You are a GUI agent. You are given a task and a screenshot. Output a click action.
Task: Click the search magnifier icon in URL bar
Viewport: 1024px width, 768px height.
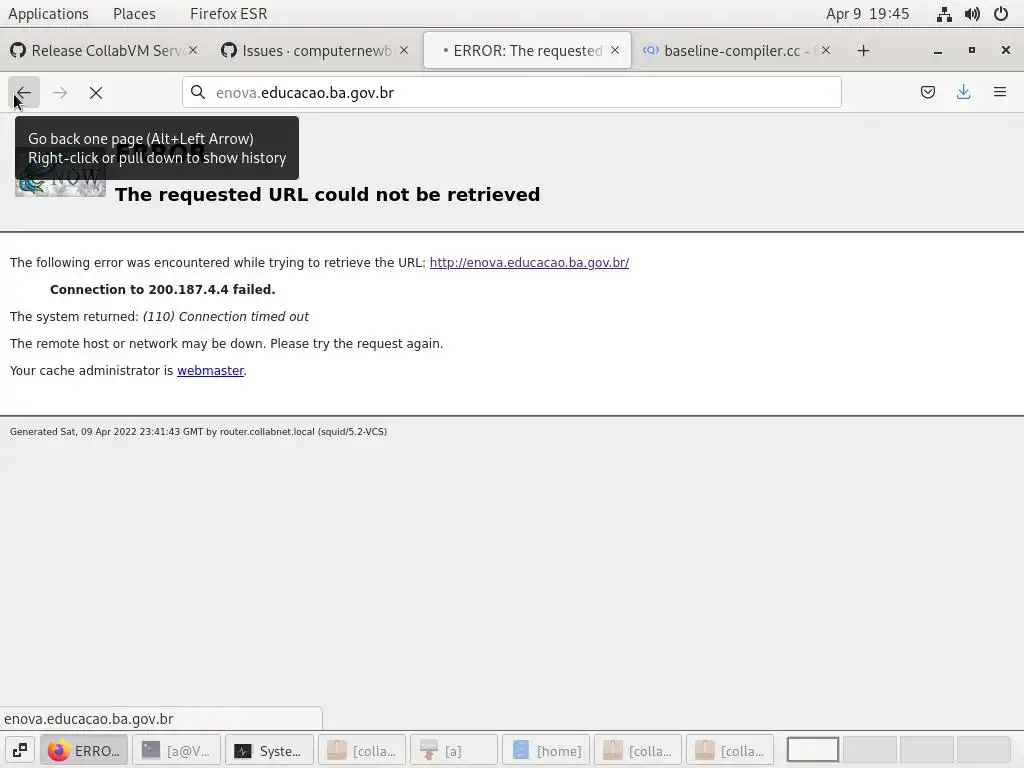[198, 92]
